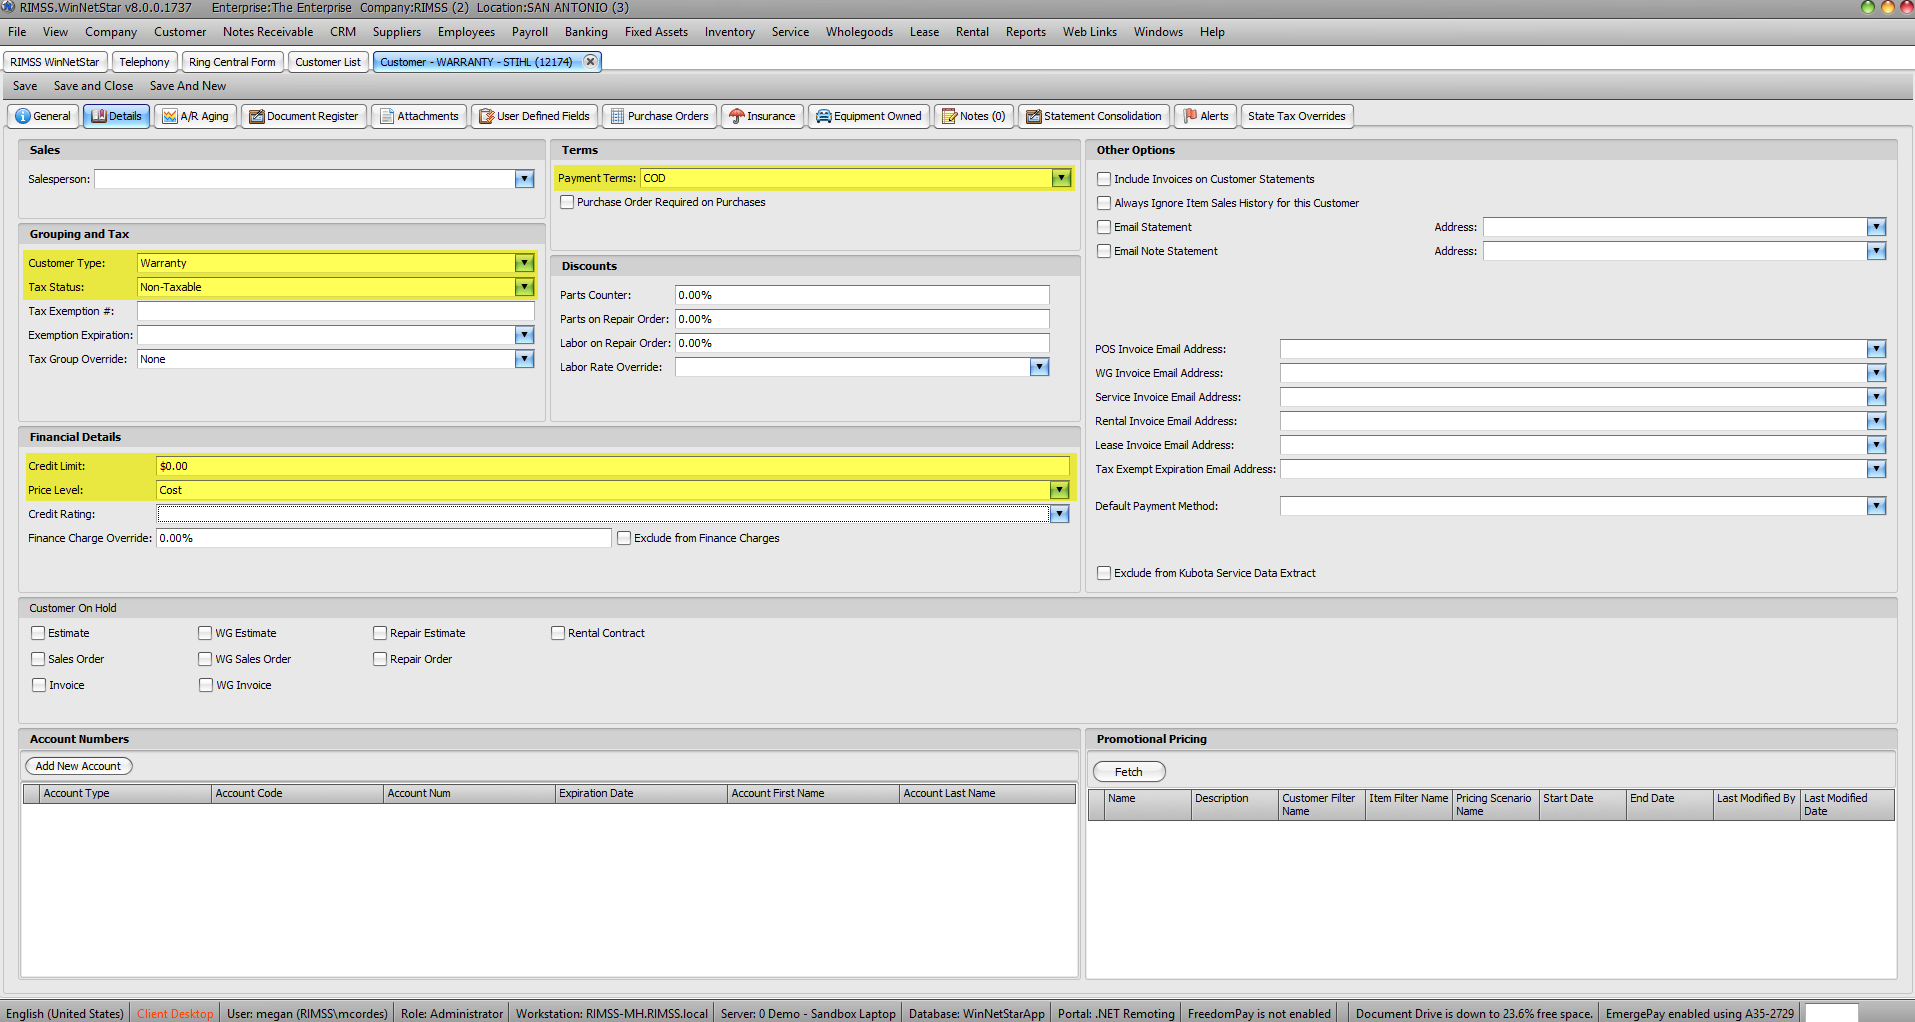Image resolution: width=1915 pixels, height=1022 pixels.
Task: Switch to the State Tax Overrides tab
Action: click(1296, 116)
